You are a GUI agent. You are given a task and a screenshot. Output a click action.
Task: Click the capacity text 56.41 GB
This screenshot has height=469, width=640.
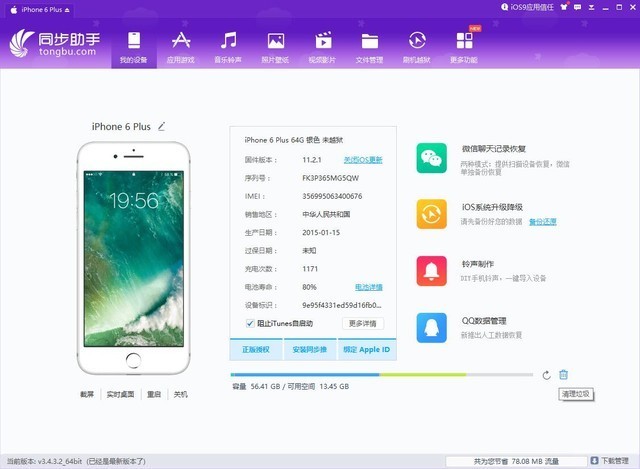pyautogui.click(x=265, y=386)
